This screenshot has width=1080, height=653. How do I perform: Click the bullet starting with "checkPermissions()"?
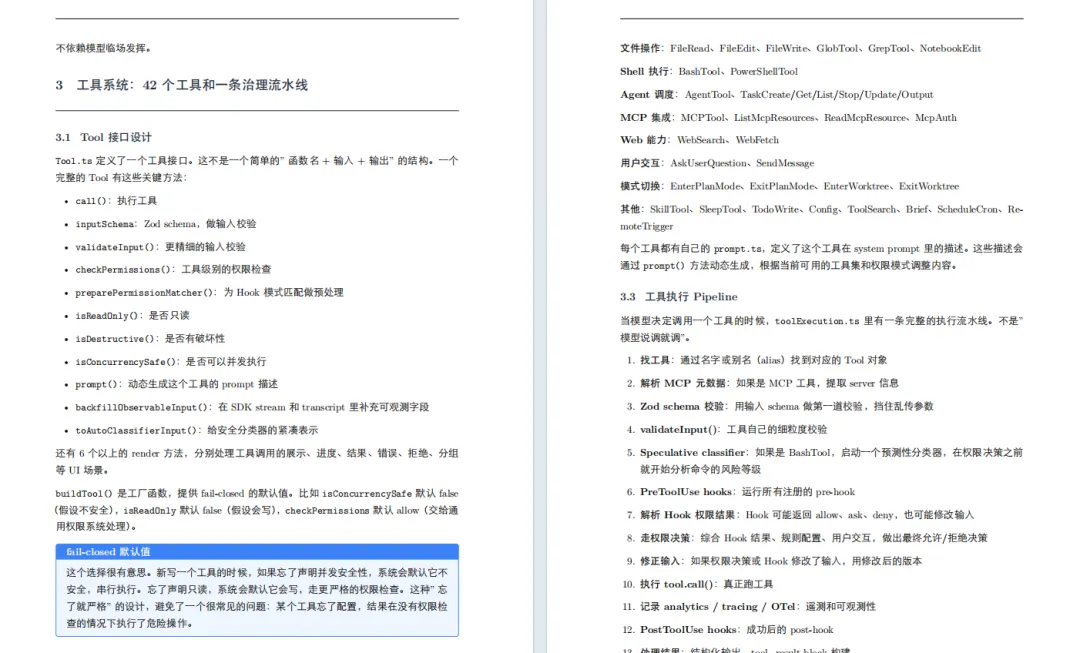tap(173, 269)
